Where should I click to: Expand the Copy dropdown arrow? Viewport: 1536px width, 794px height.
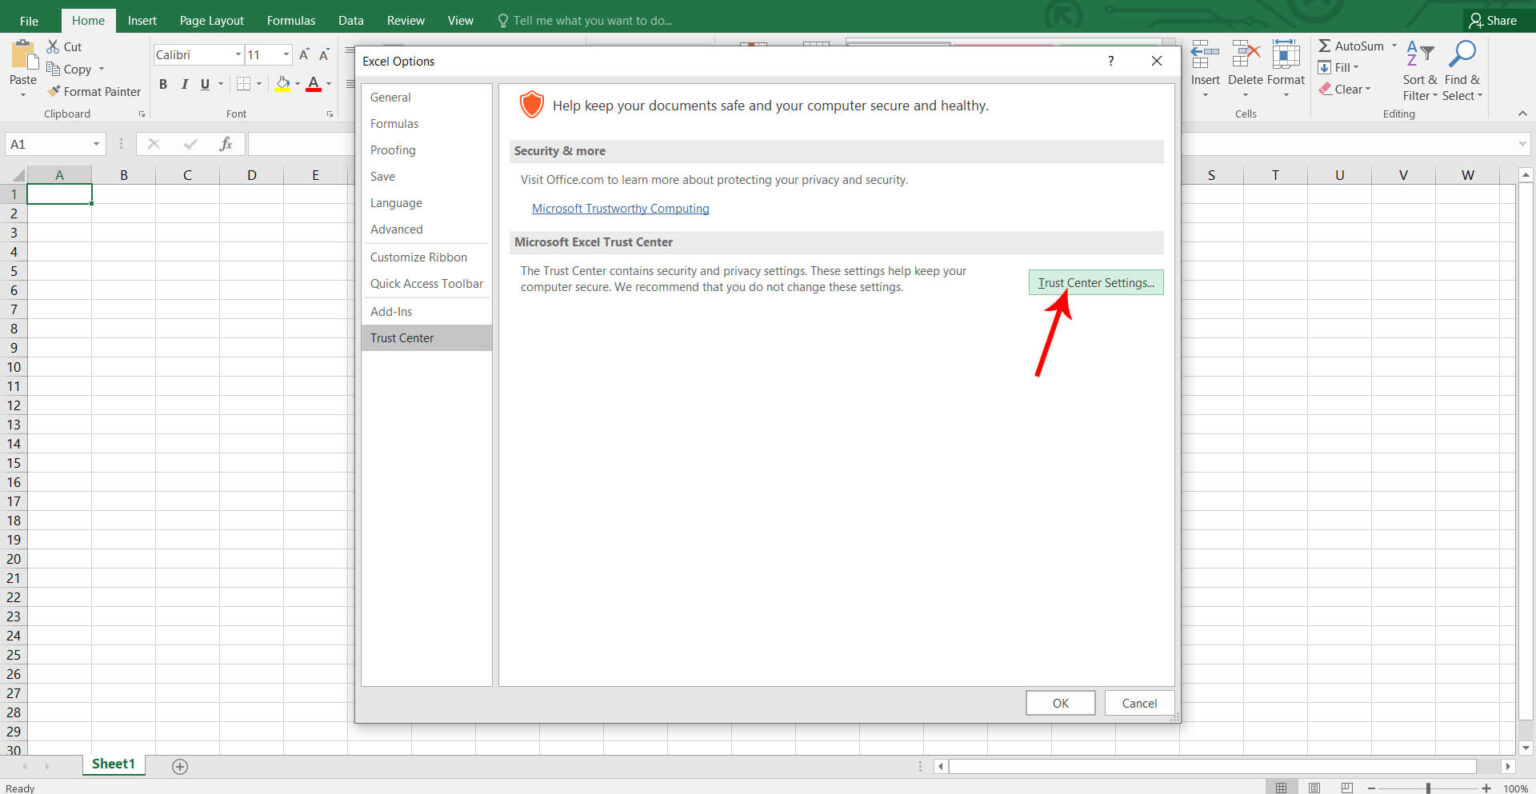(x=101, y=69)
